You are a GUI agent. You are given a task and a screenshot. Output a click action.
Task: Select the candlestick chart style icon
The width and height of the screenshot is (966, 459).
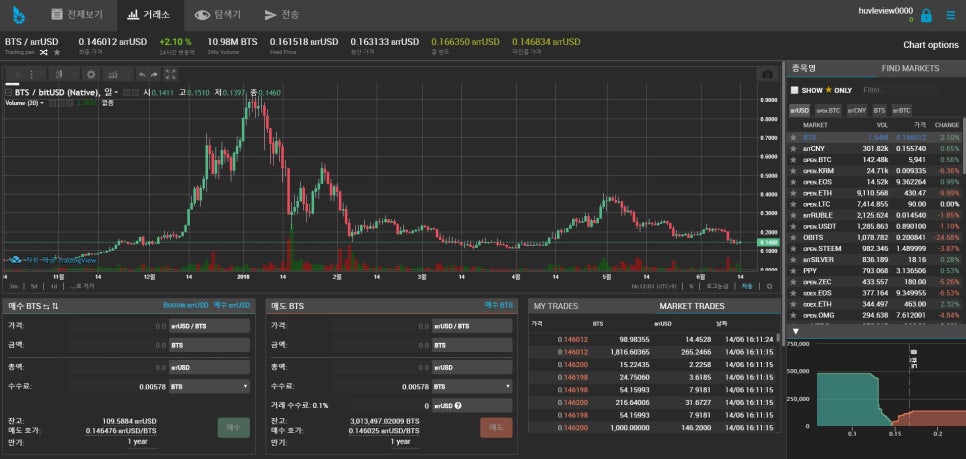61,75
